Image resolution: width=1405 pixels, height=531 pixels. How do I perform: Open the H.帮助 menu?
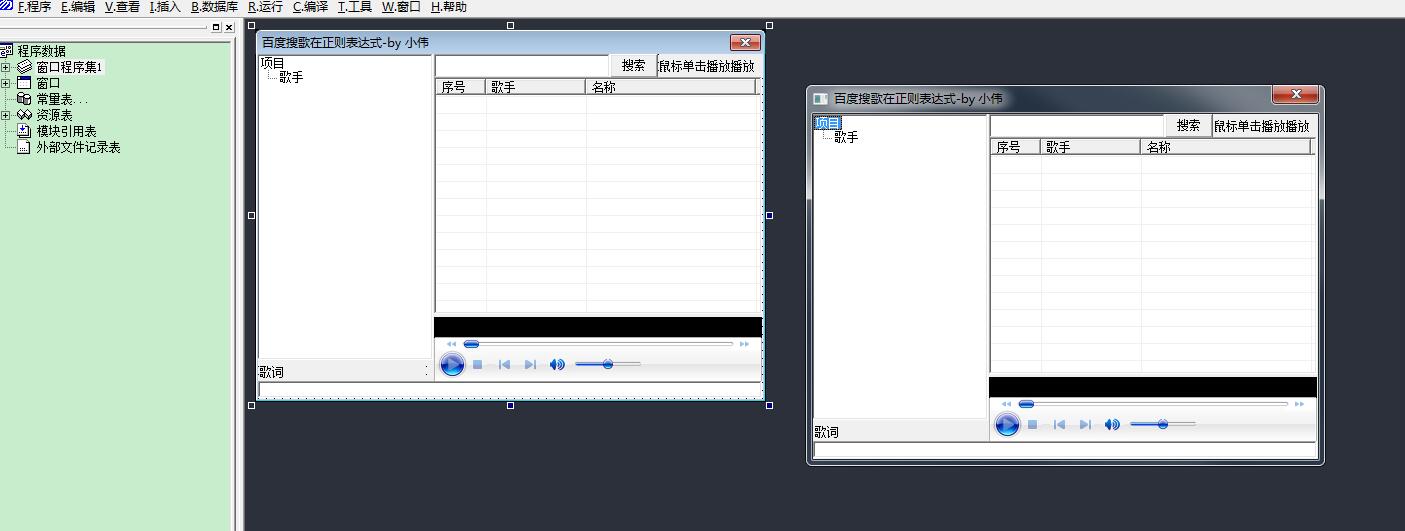[448, 7]
